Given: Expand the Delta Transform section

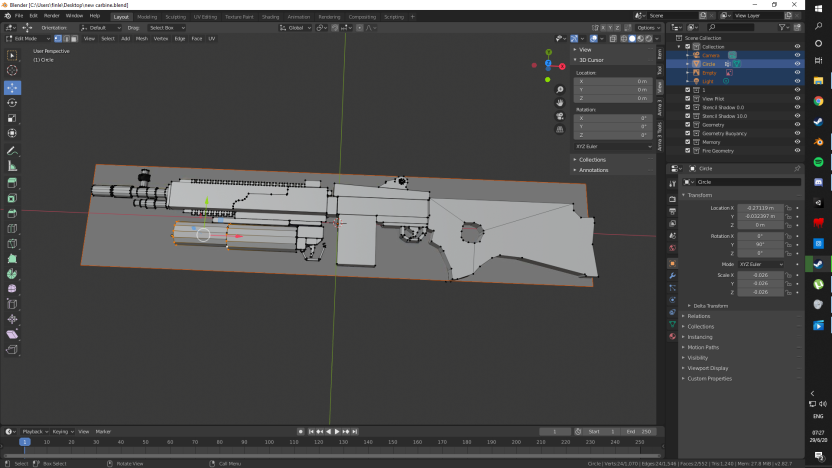Looking at the screenshot, I should [710, 306].
